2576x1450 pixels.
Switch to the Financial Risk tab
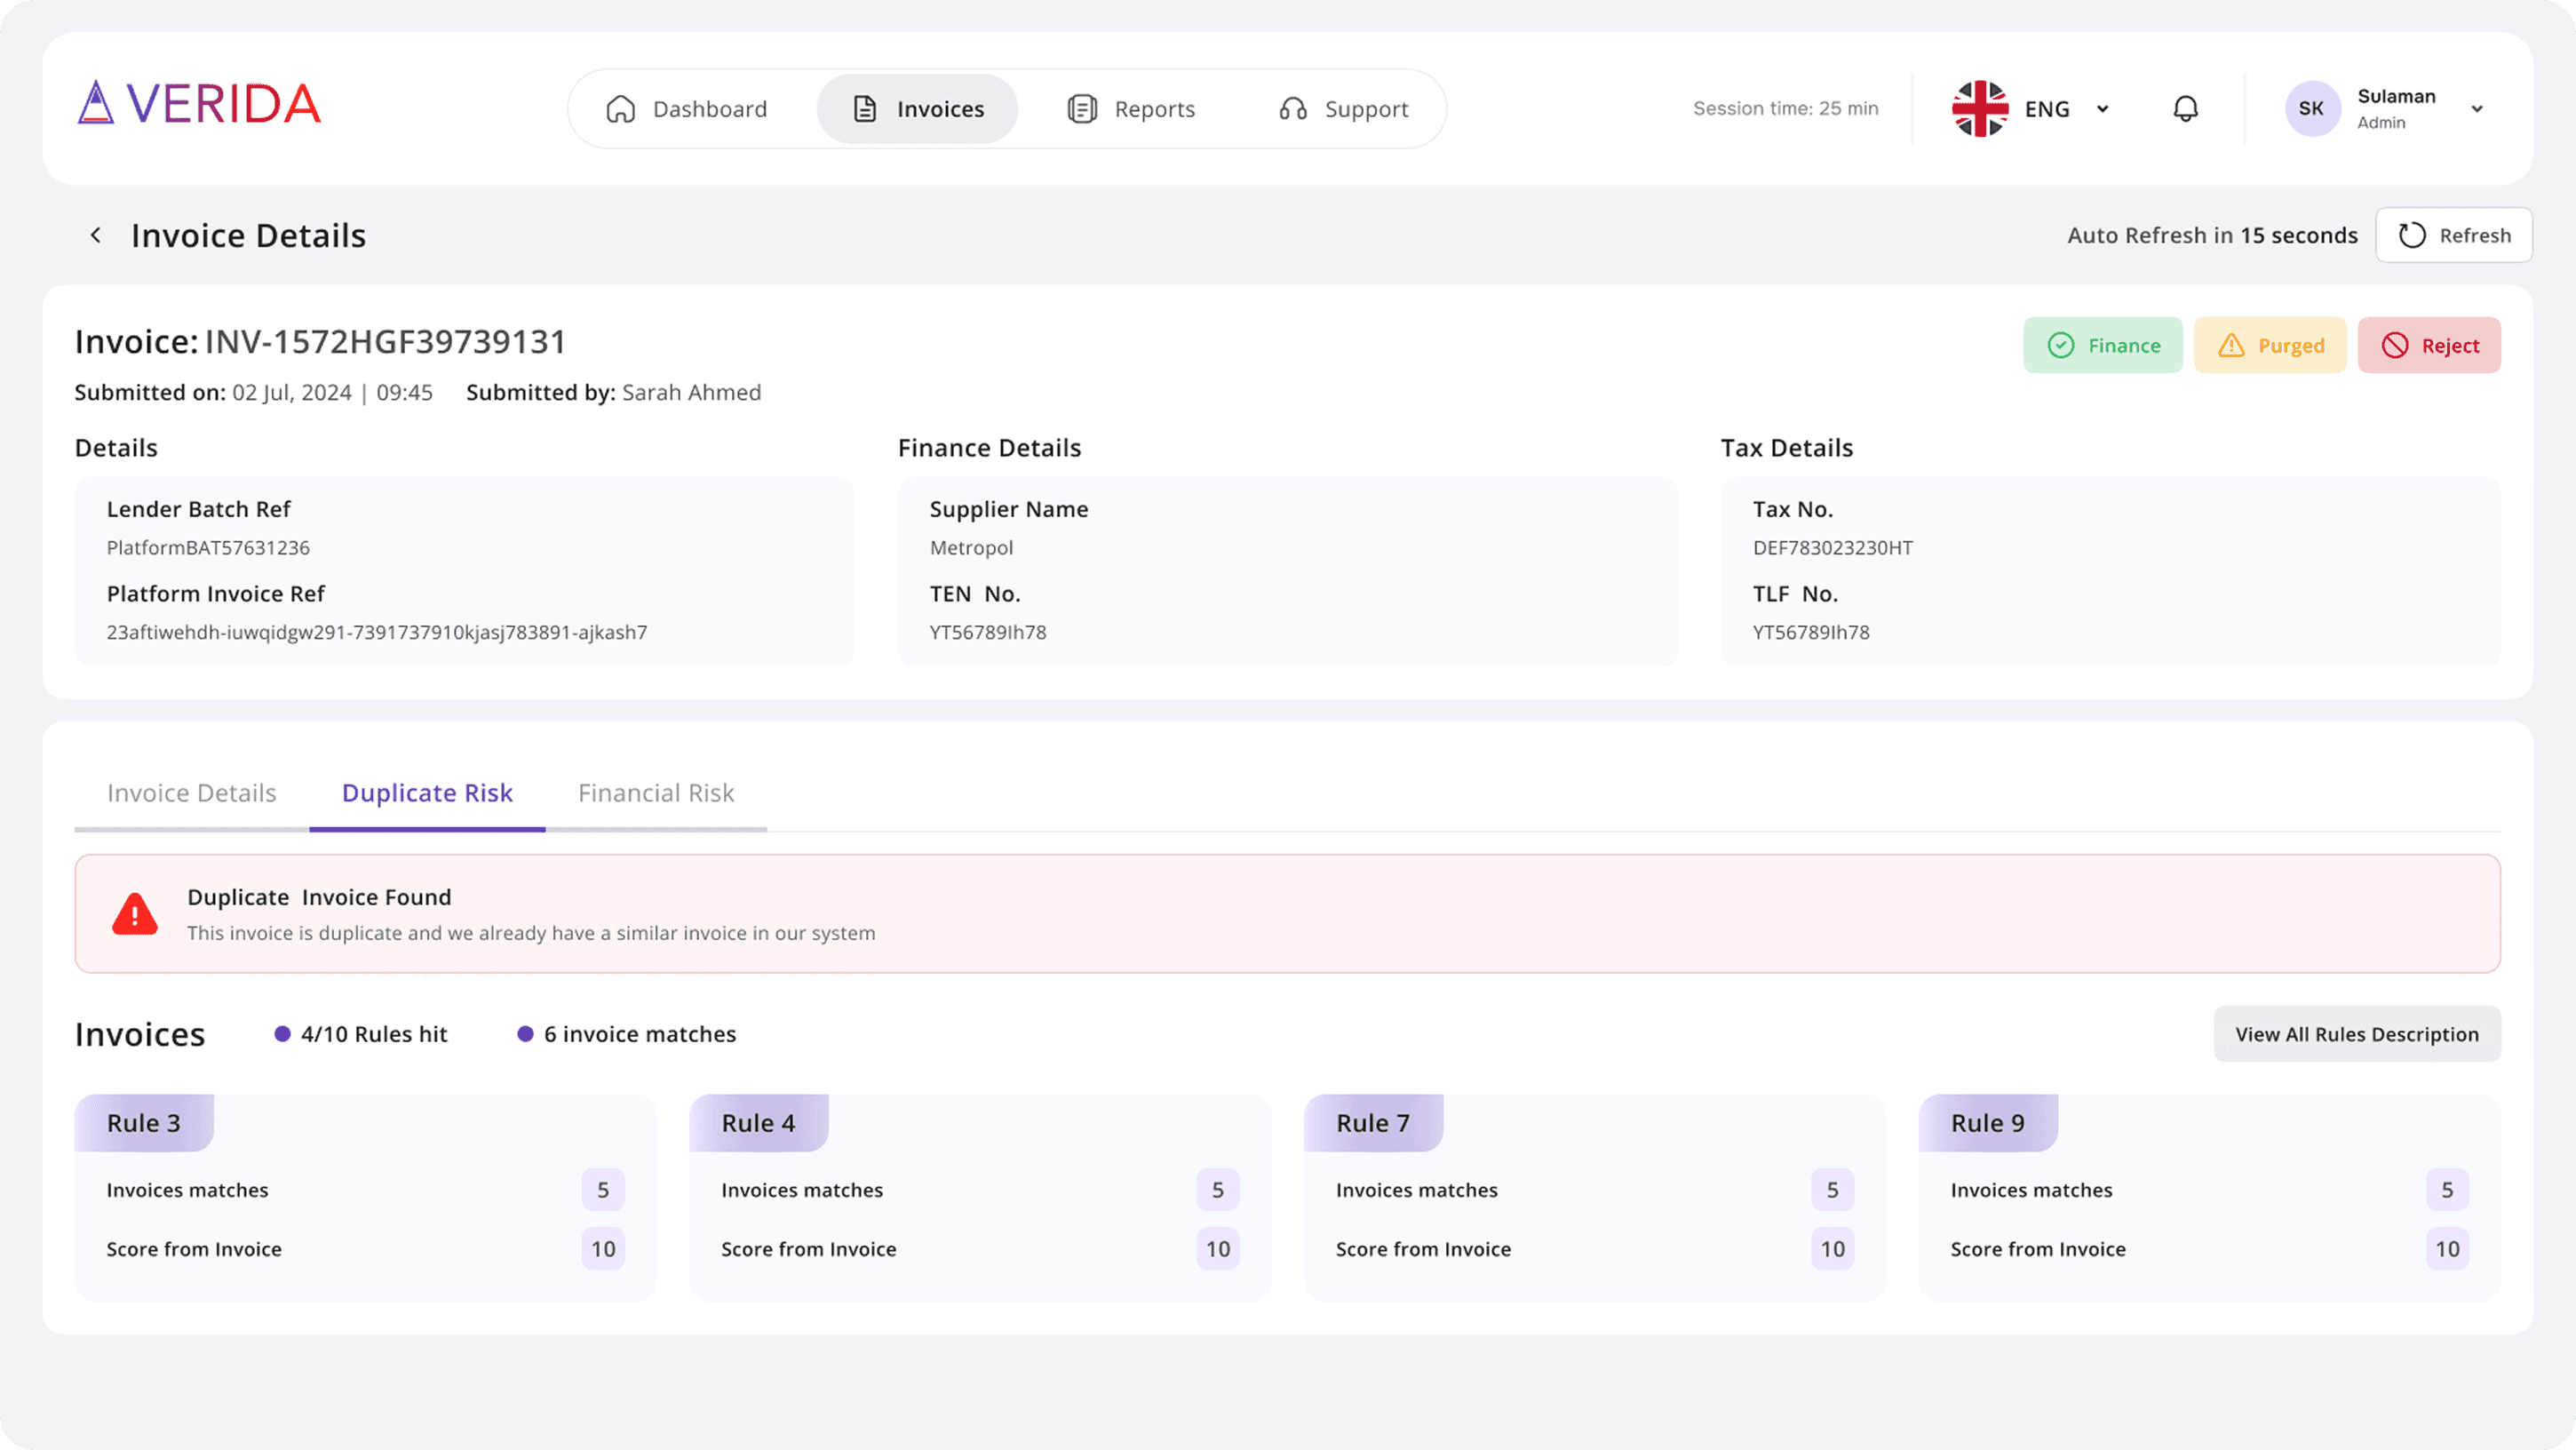click(x=655, y=793)
